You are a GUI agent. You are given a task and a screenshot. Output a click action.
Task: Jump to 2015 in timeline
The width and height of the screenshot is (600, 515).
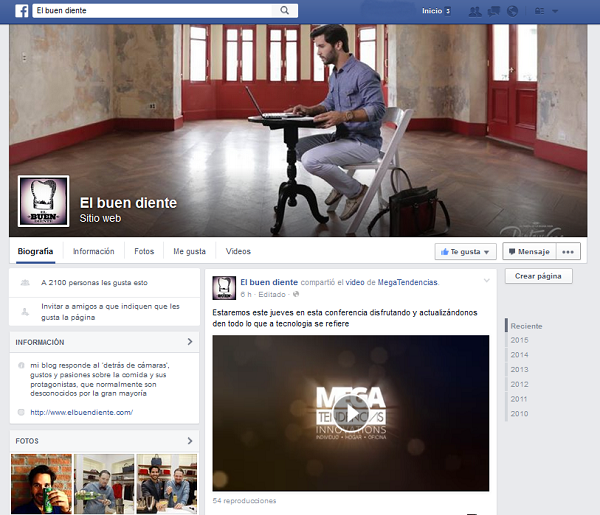(519, 340)
